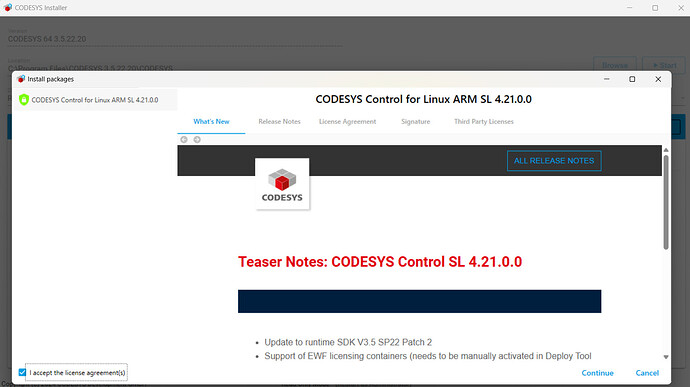
Task: Minimize the Install packages dialog
Action: (x=606, y=79)
